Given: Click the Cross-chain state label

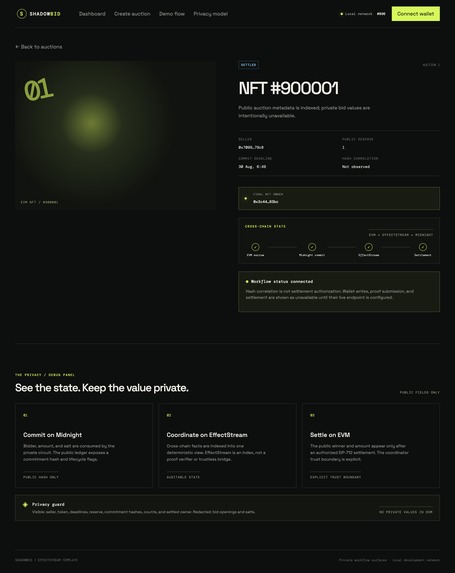Looking at the screenshot, I should (265, 227).
